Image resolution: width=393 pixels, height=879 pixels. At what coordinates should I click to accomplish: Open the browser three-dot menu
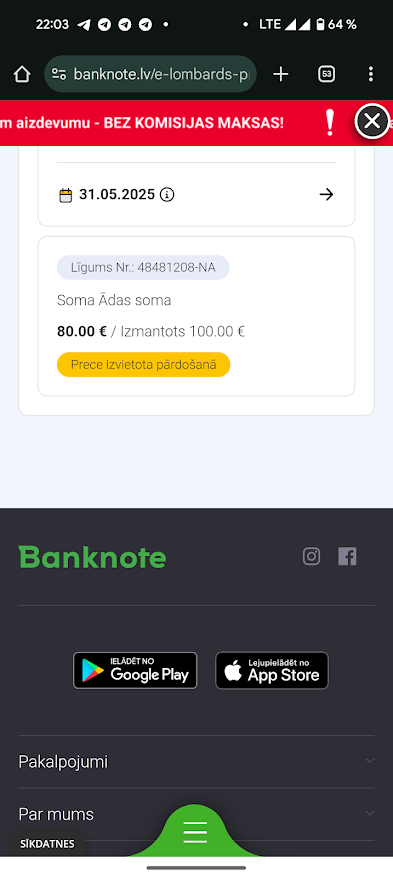click(371, 74)
